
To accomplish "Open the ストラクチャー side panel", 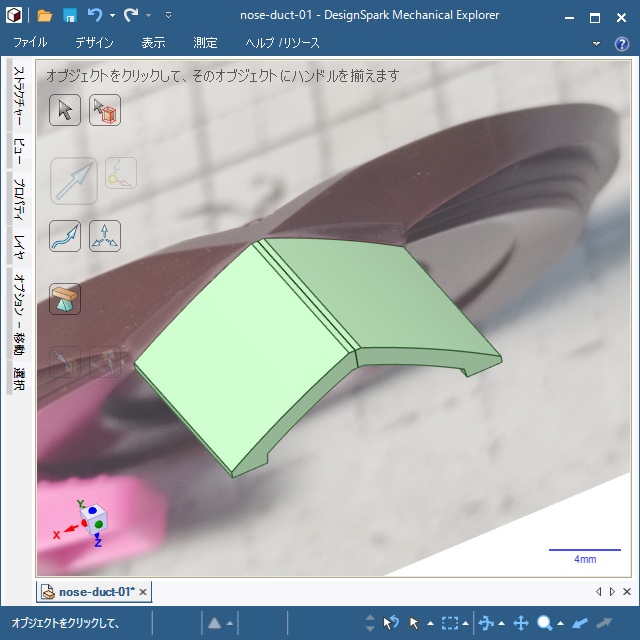I will [18, 100].
